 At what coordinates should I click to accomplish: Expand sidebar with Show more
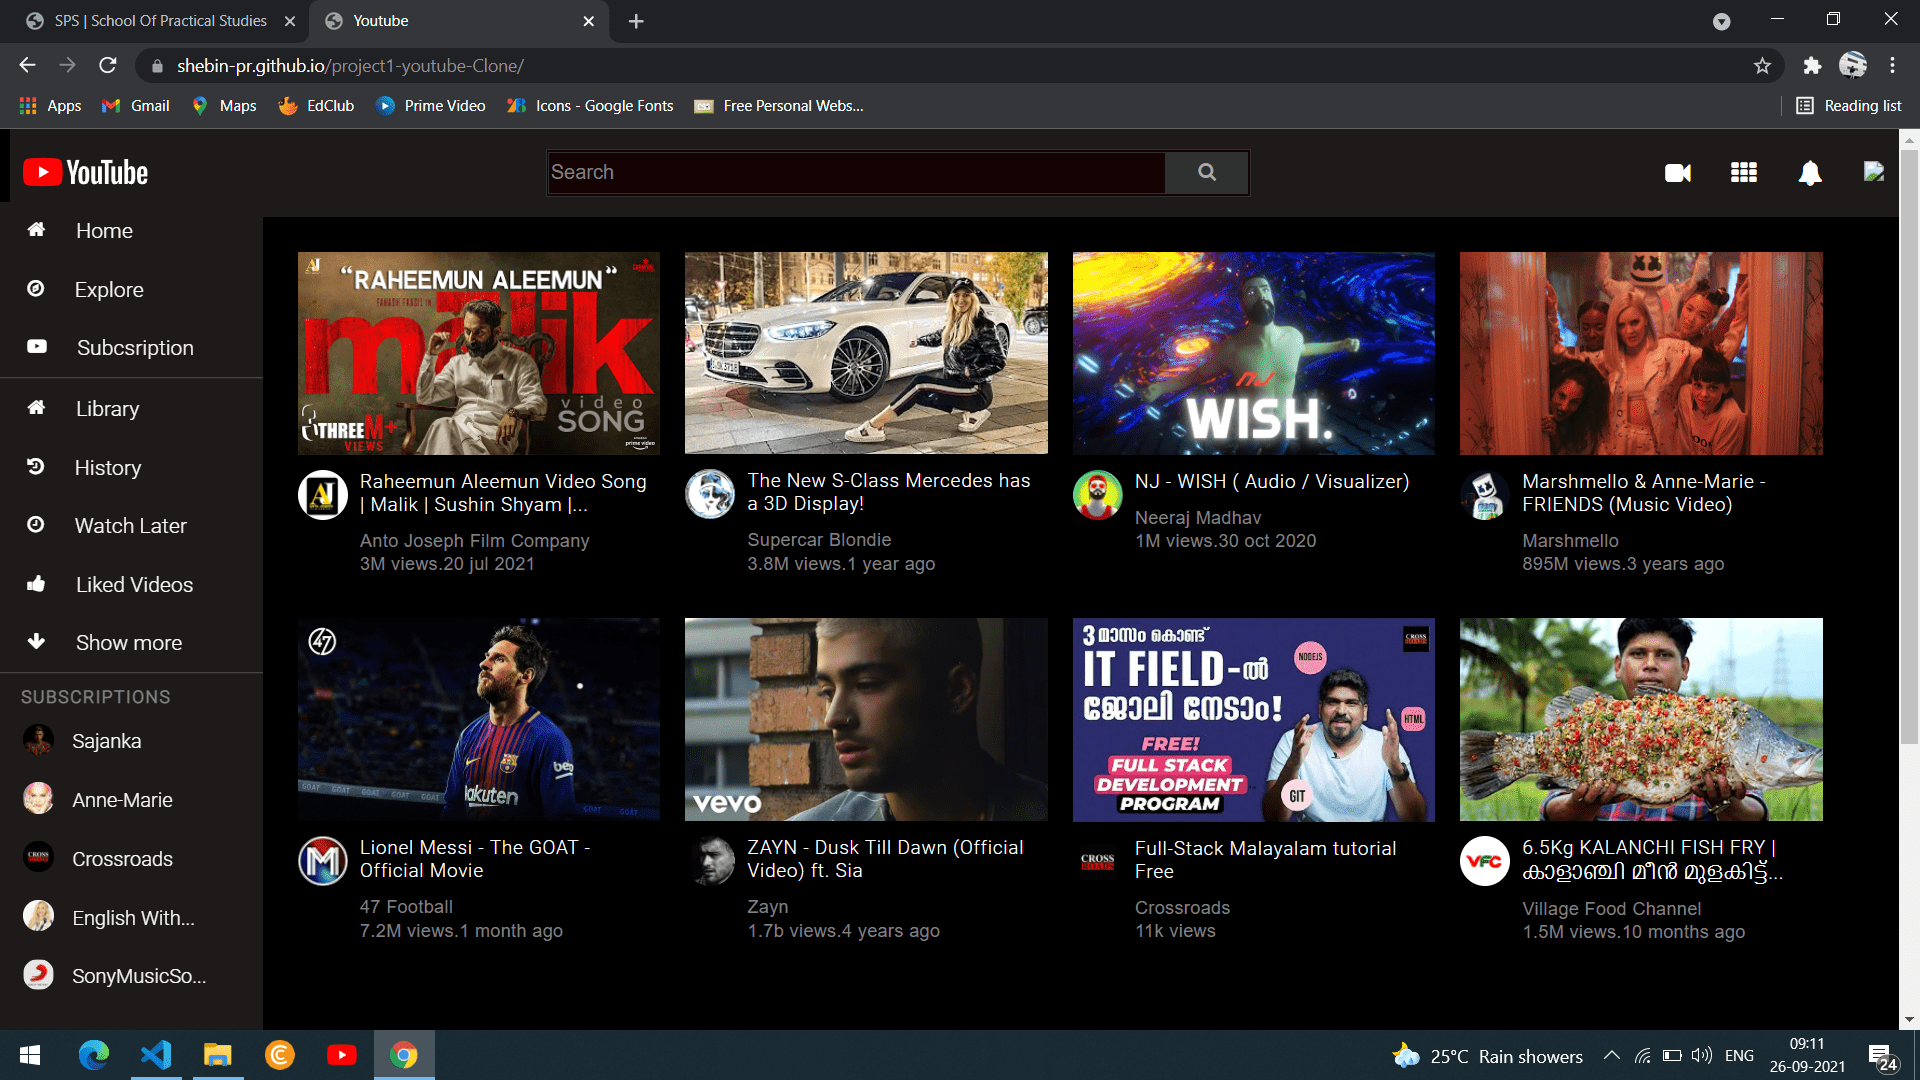coord(128,642)
